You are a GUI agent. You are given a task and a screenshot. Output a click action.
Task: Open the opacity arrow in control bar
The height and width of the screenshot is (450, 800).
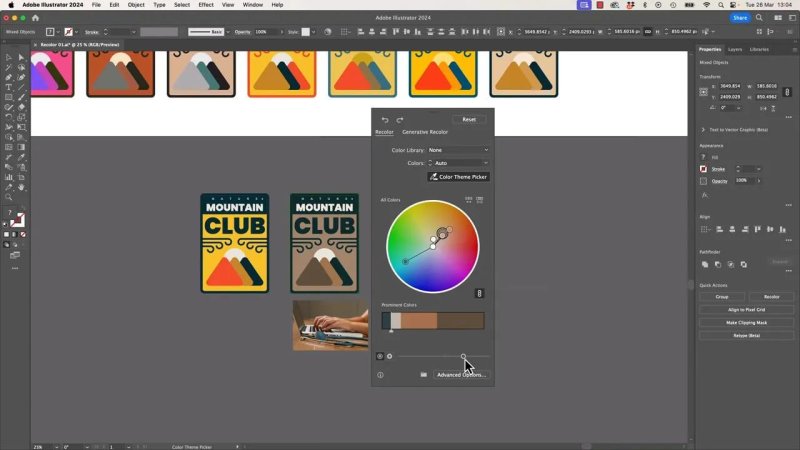click(282, 32)
